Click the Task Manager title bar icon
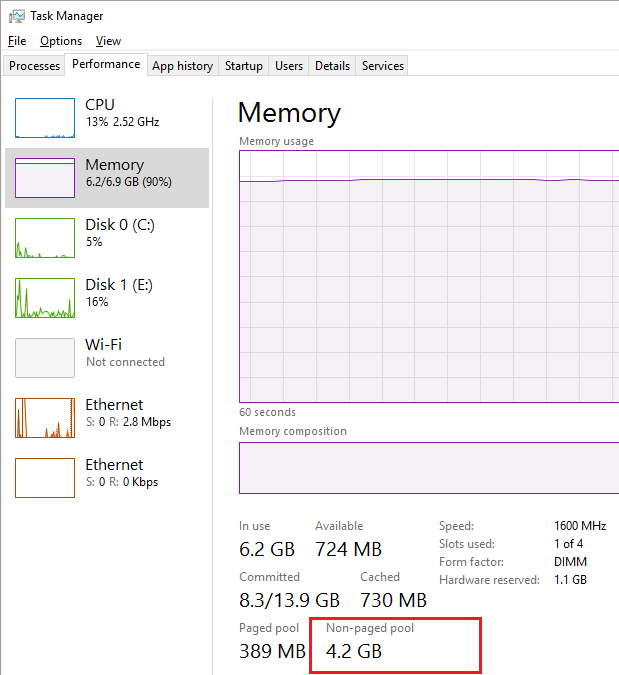 [17, 16]
